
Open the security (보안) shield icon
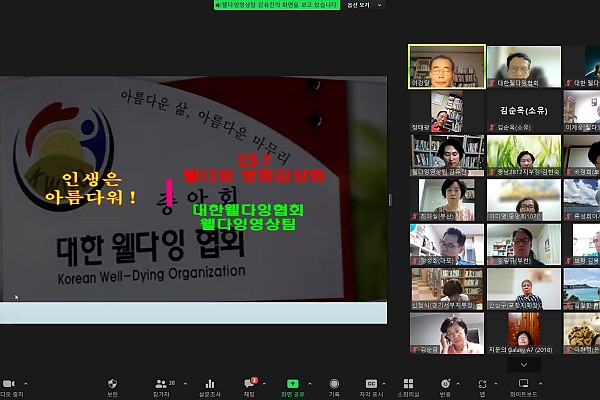pos(112,384)
